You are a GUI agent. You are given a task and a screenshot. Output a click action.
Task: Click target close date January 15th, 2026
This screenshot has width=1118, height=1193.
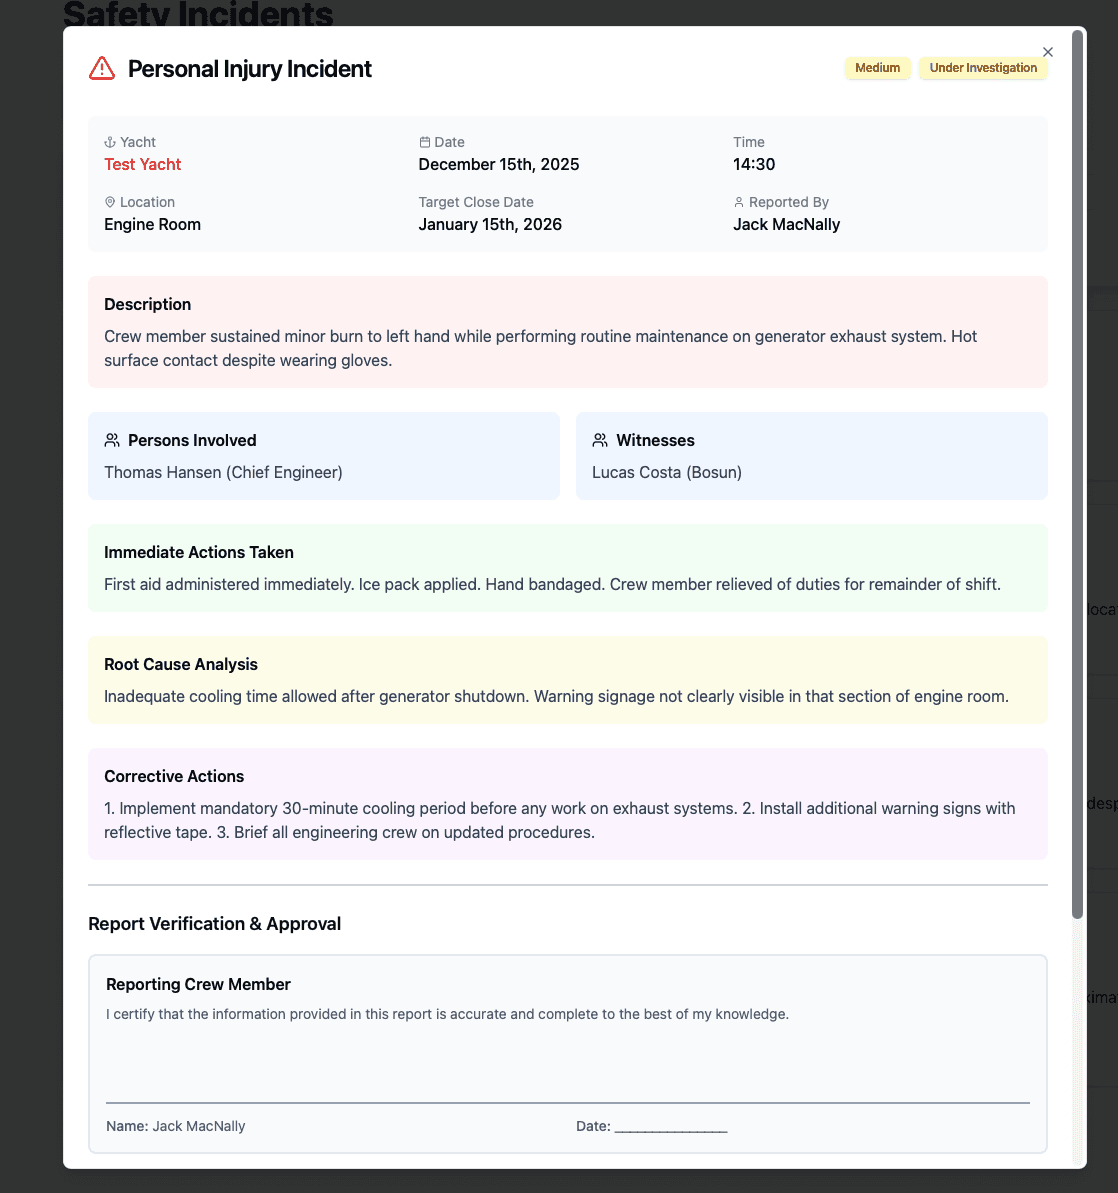[x=490, y=224]
